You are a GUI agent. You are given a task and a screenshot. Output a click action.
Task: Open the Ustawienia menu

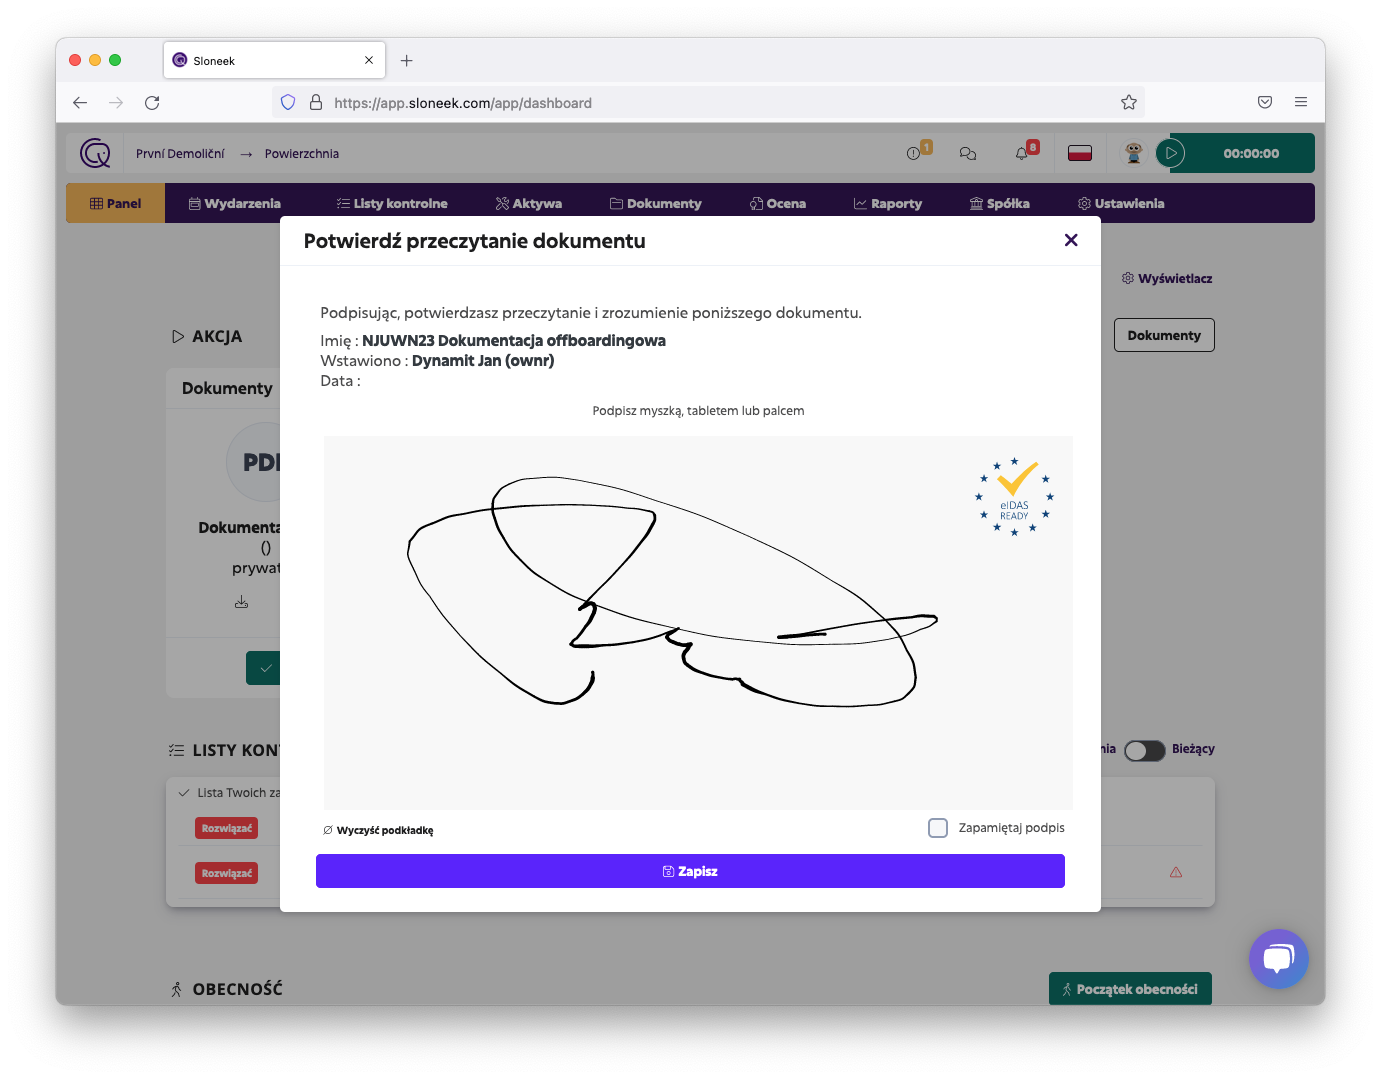pyautogui.click(x=1121, y=203)
